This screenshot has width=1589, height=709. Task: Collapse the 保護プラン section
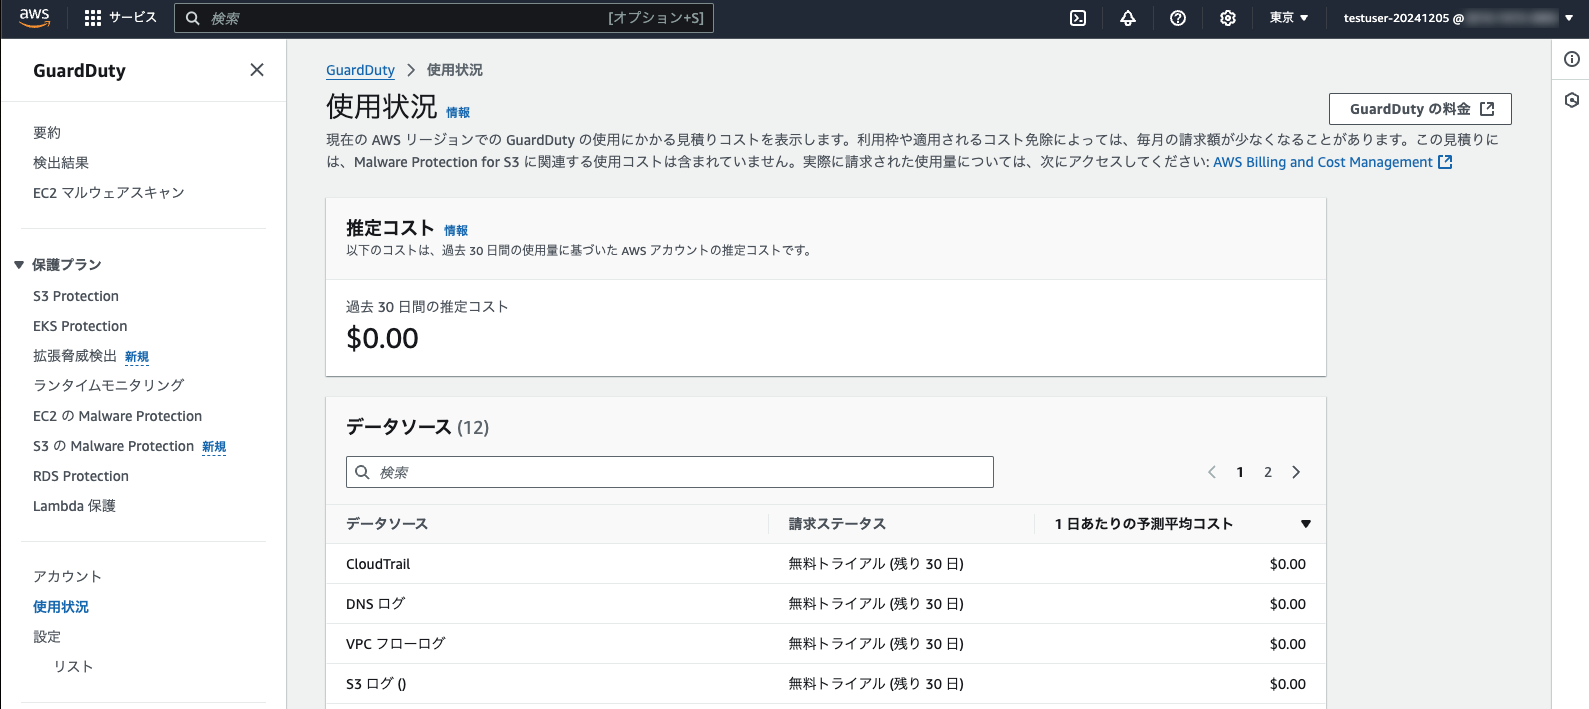click(x=19, y=265)
